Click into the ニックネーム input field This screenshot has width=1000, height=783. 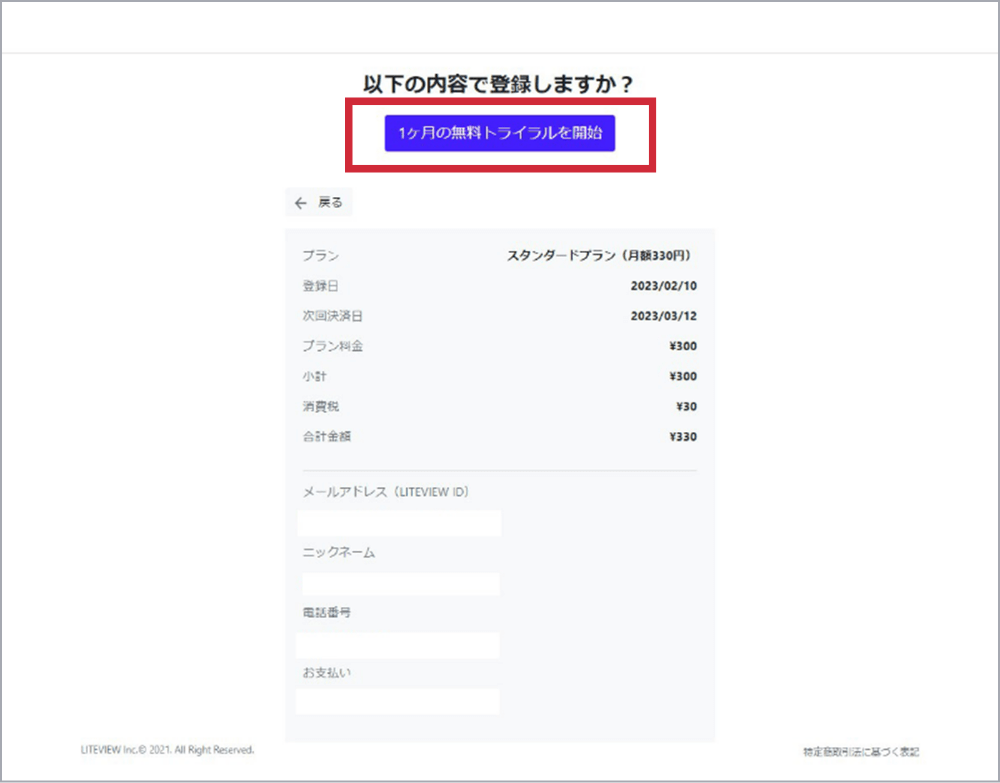point(400,584)
